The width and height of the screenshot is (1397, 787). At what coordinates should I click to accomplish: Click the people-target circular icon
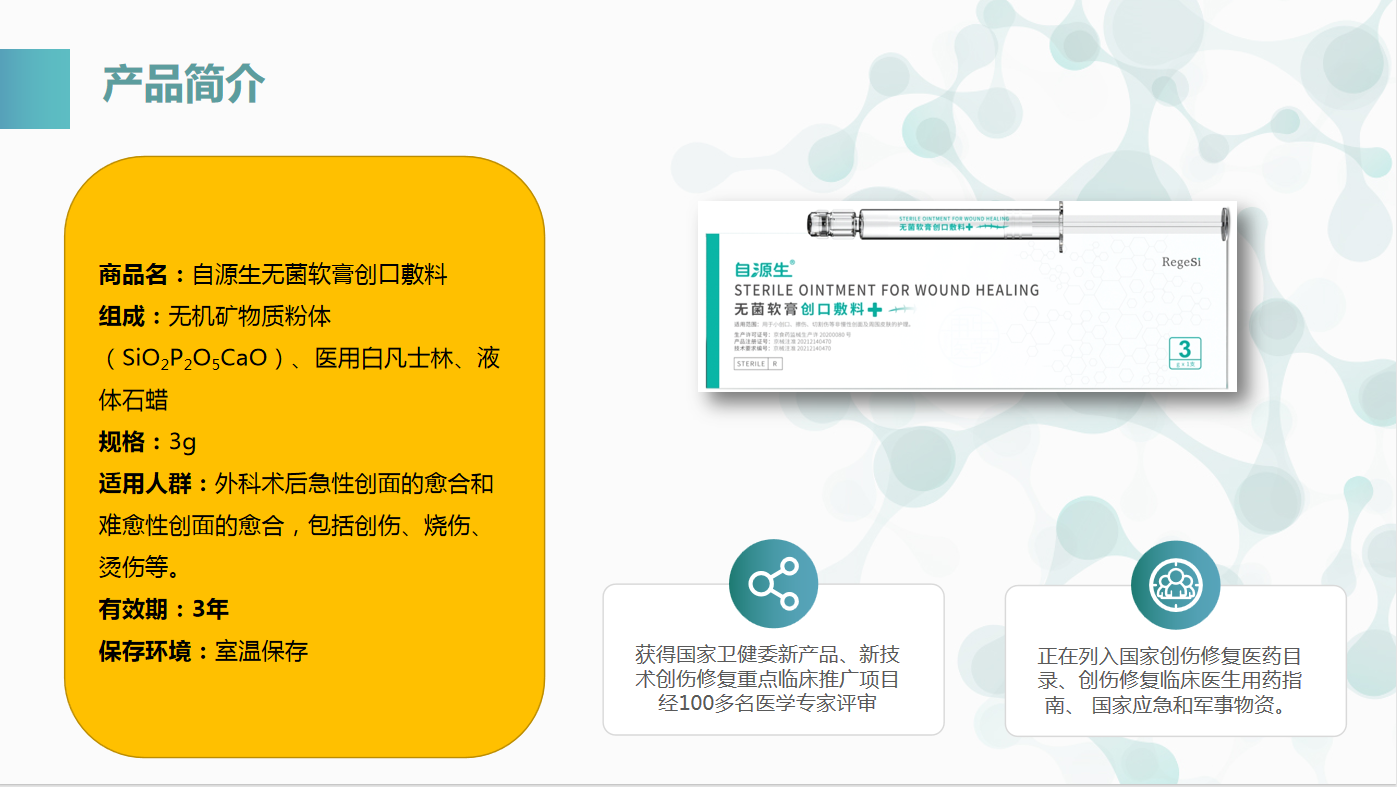(x=1175, y=585)
